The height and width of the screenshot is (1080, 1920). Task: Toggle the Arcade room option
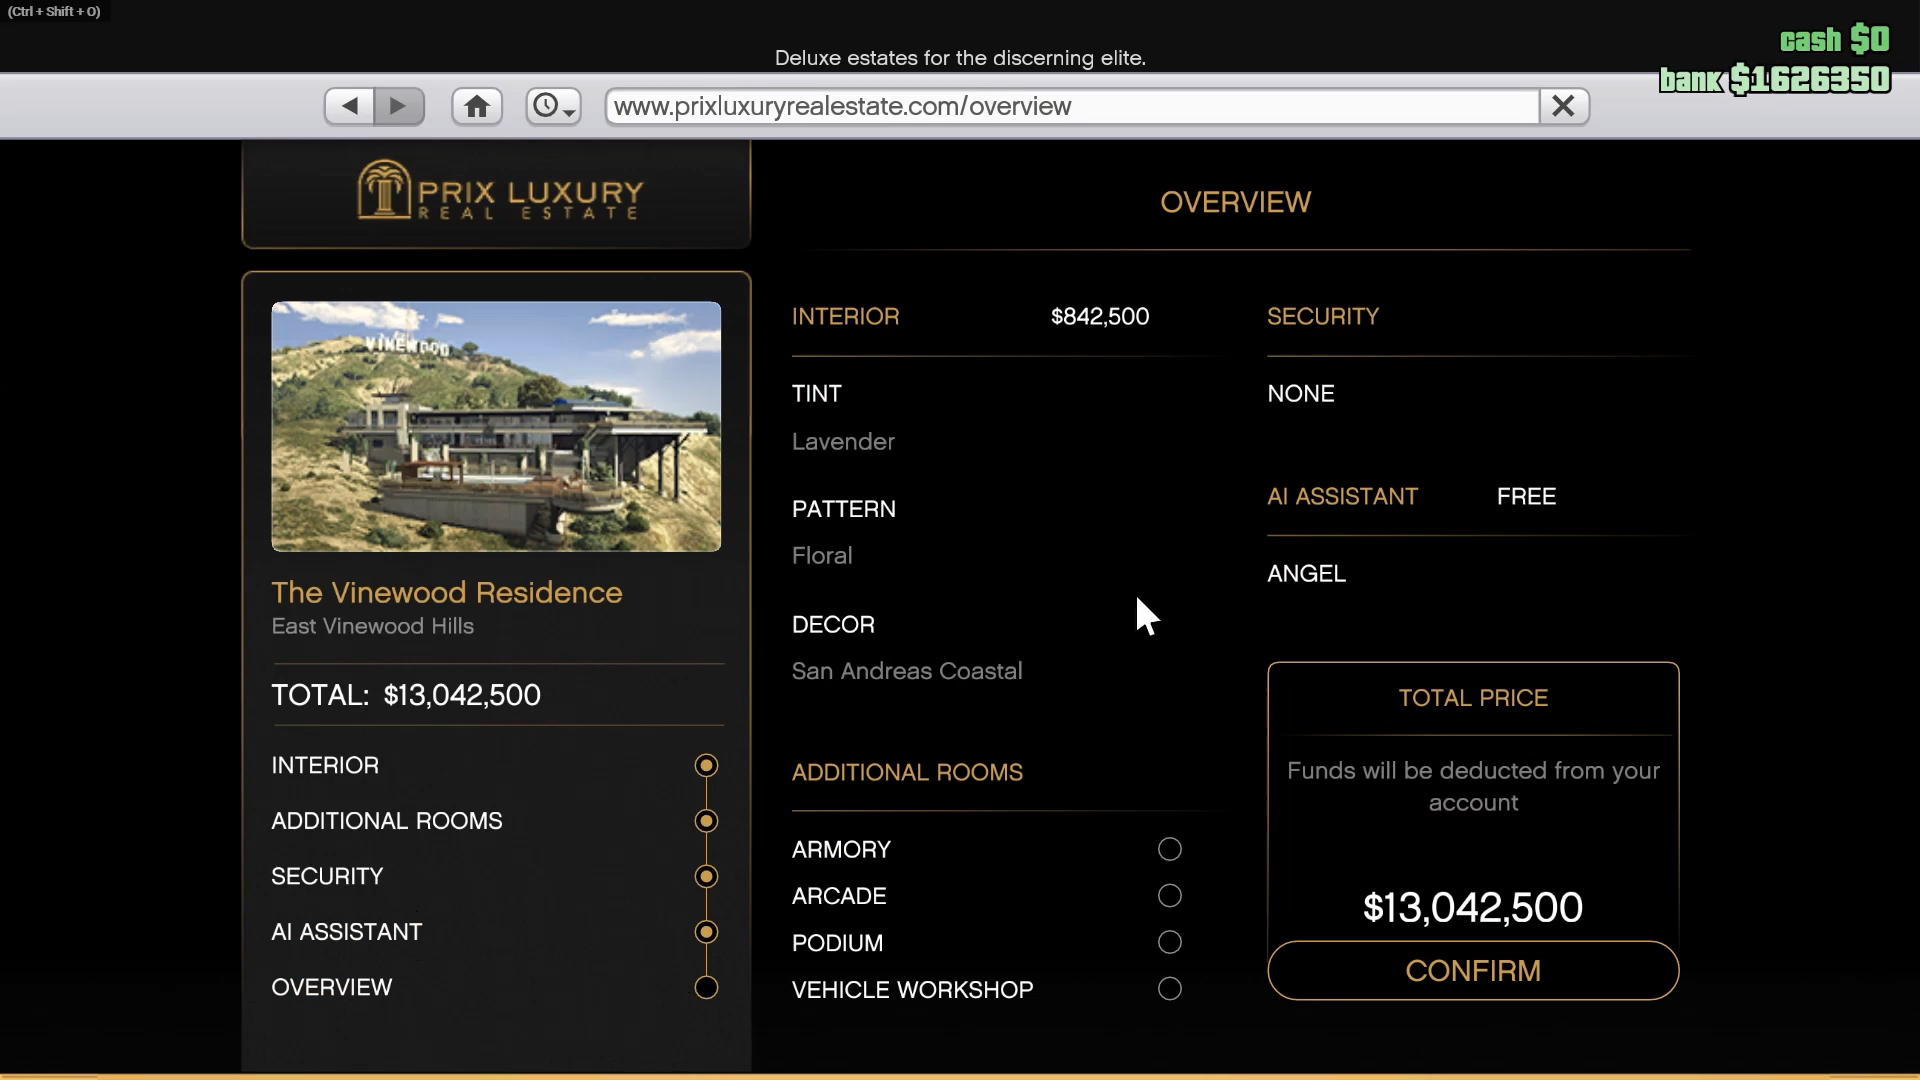pyautogui.click(x=1169, y=896)
